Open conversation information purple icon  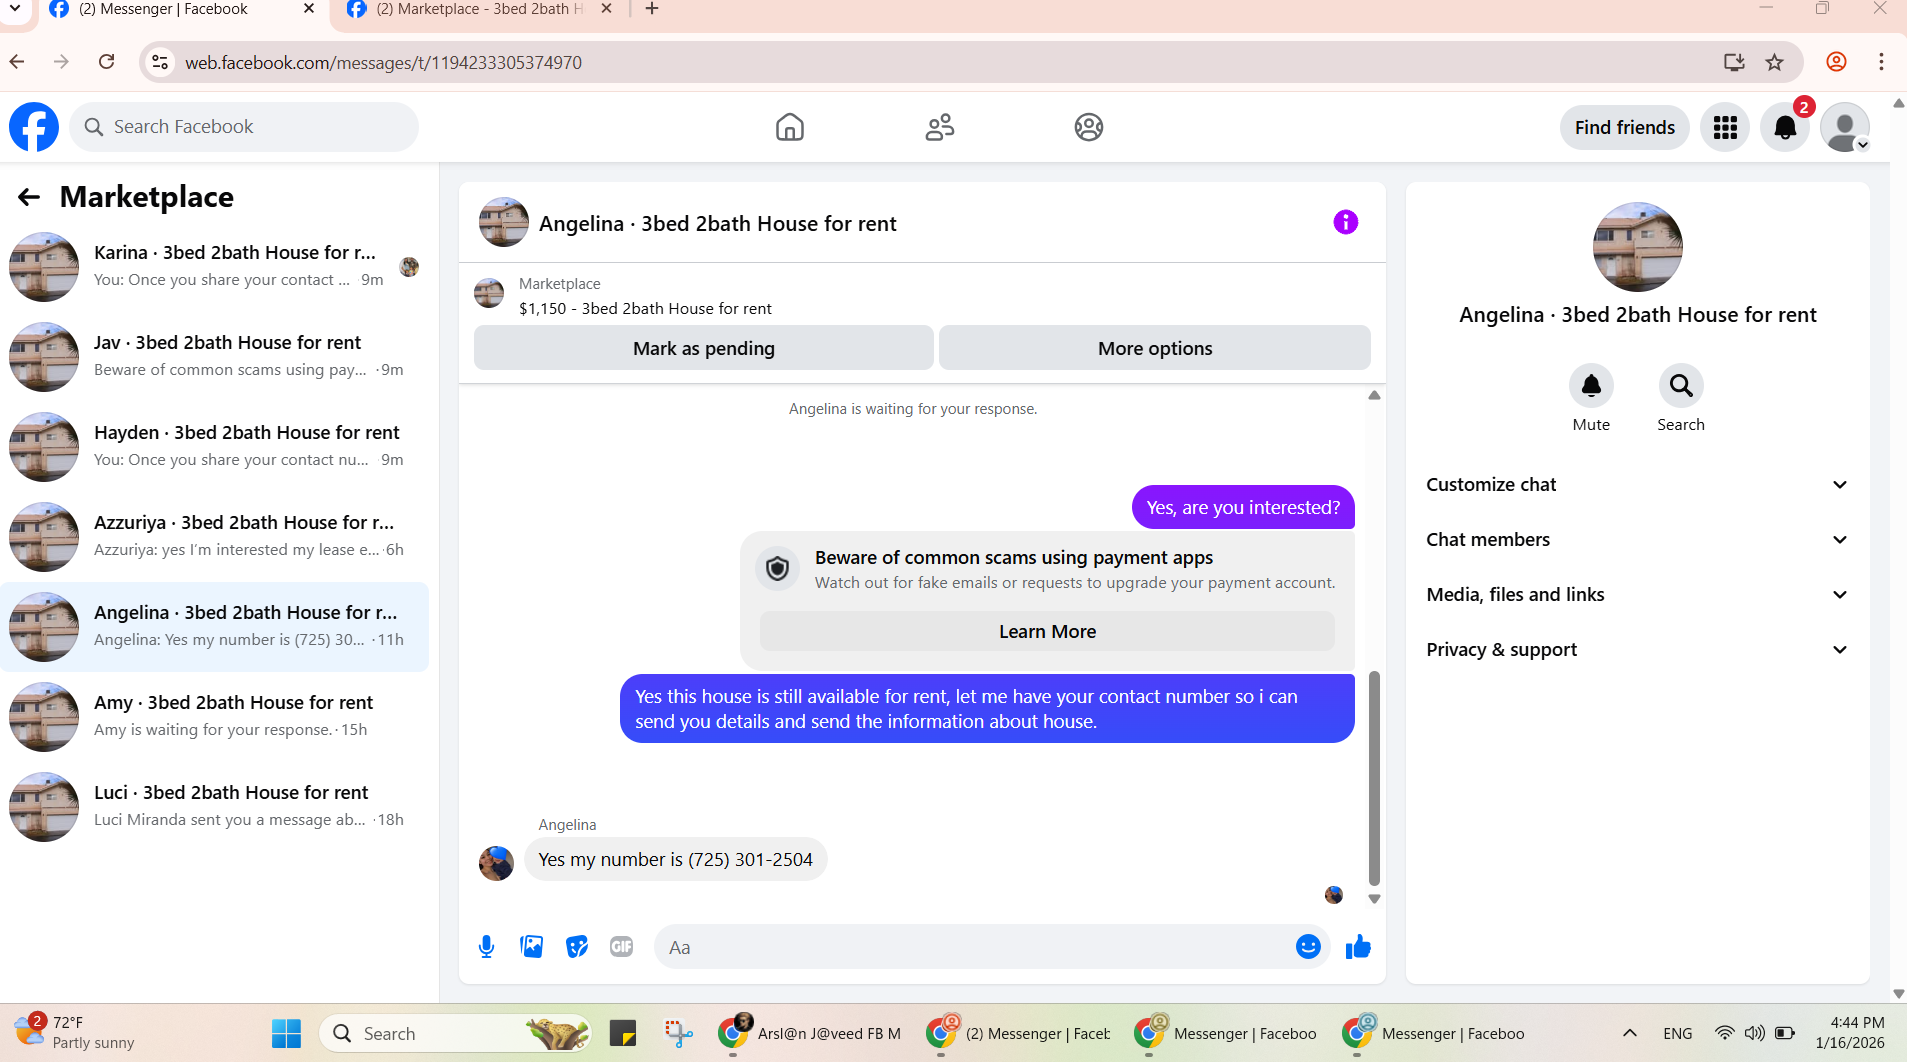click(1345, 222)
